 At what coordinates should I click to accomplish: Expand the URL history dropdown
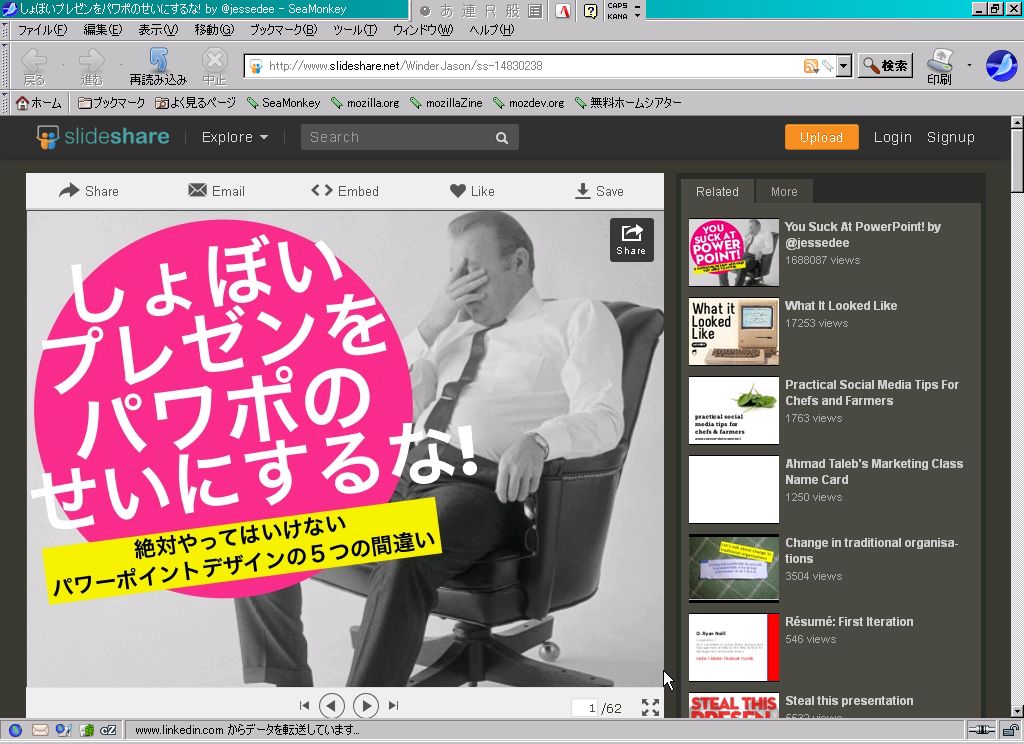pyautogui.click(x=844, y=66)
